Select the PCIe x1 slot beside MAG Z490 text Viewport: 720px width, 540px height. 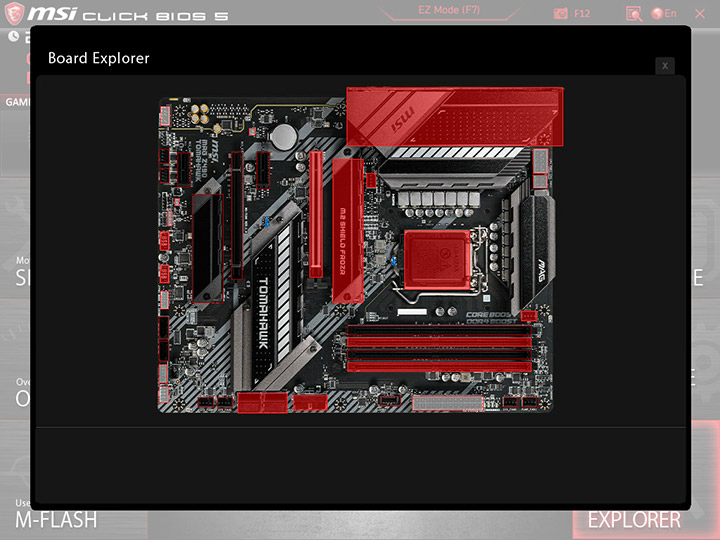click(x=184, y=169)
